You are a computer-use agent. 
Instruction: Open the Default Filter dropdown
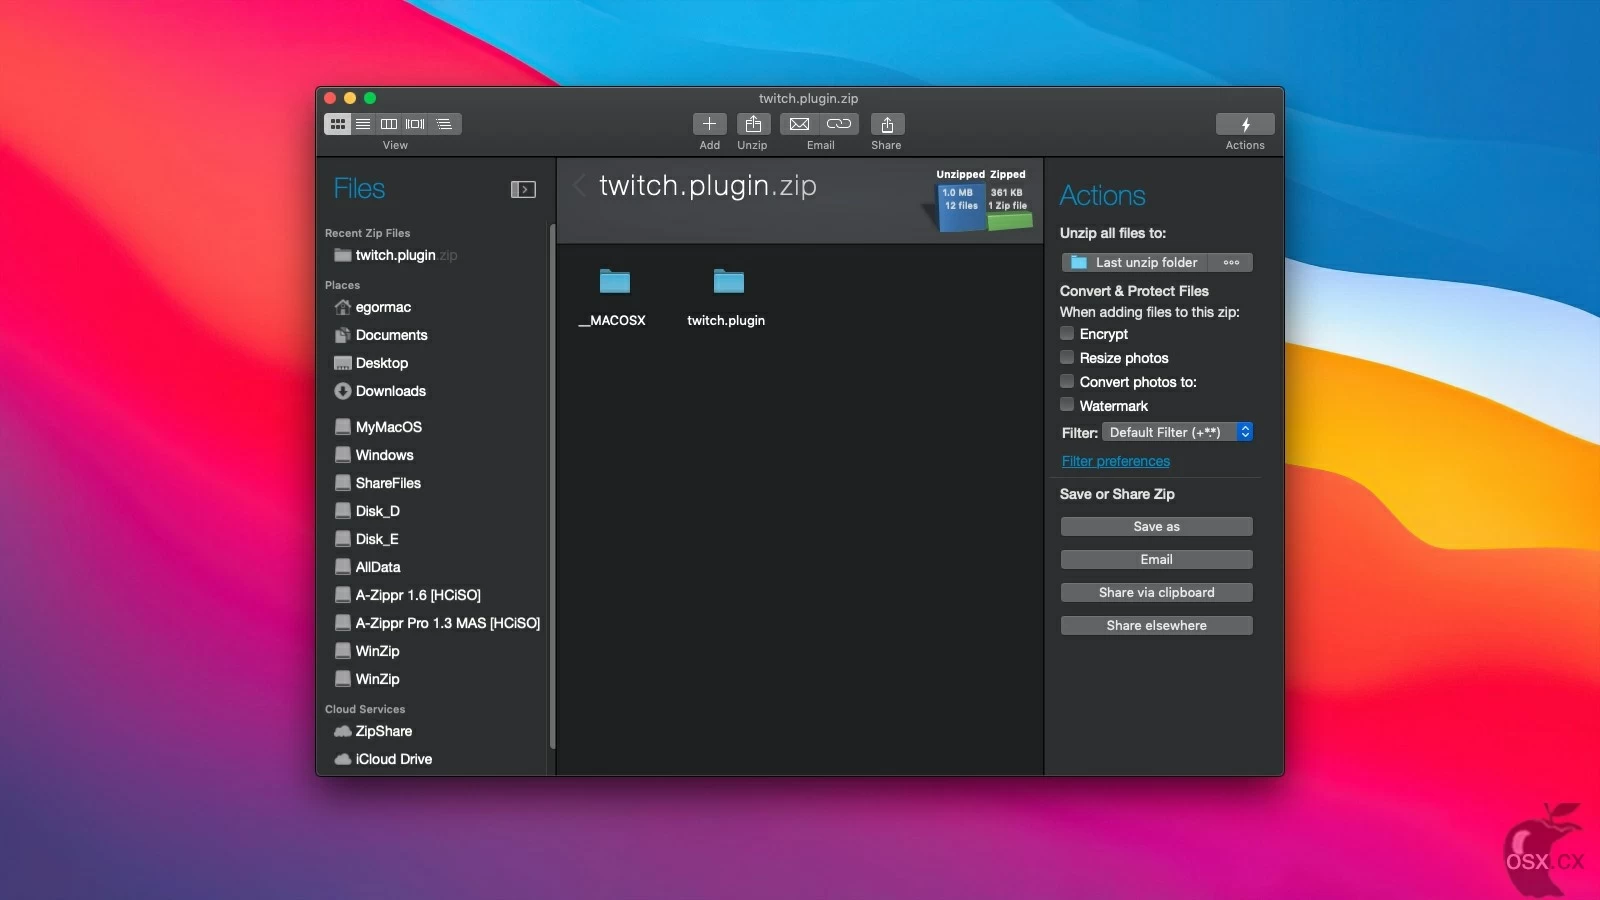(x=1177, y=432)
